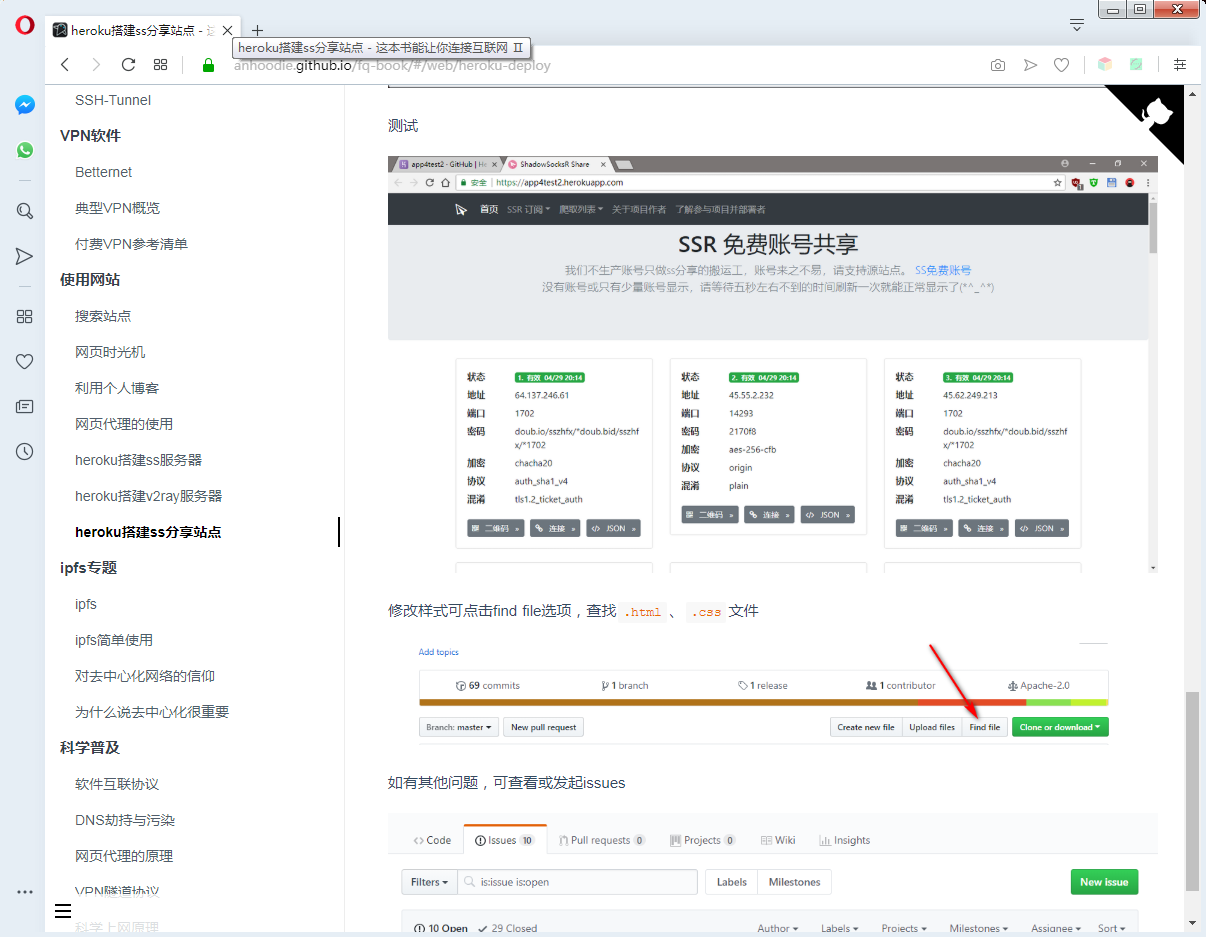Screen dimensions: 1206x937
Task: Open 软件互联协议 in the sidebar
Action: [117, 784]
